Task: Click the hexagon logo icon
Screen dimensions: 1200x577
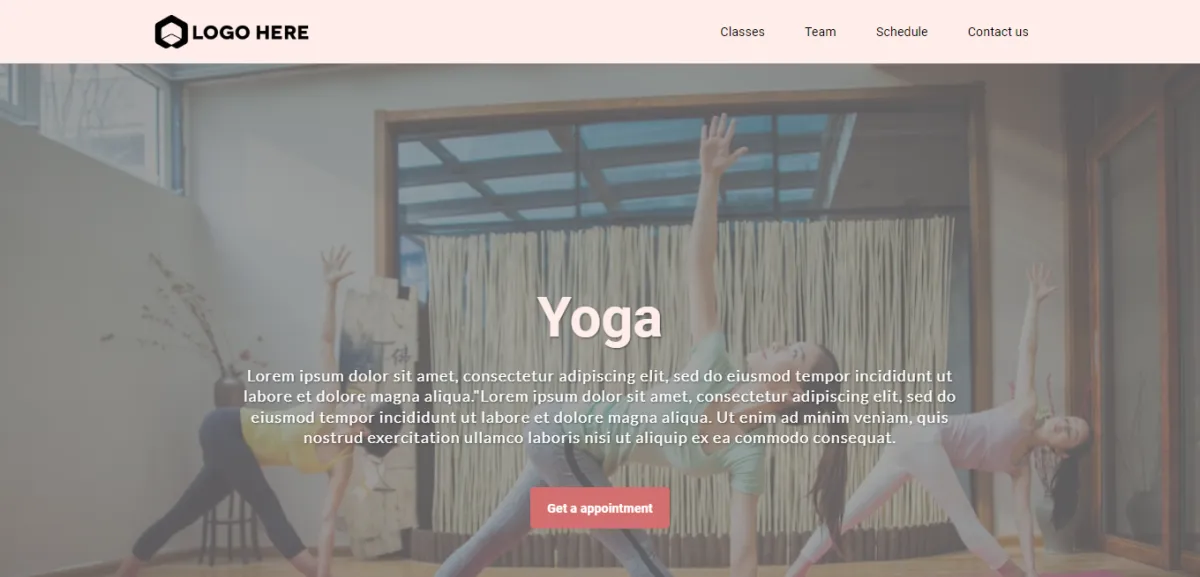Action: [x=171, y=32]
